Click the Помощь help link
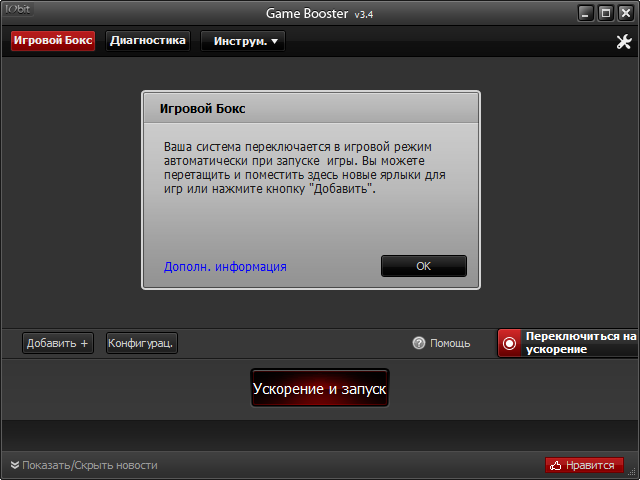 click(450, 343)
